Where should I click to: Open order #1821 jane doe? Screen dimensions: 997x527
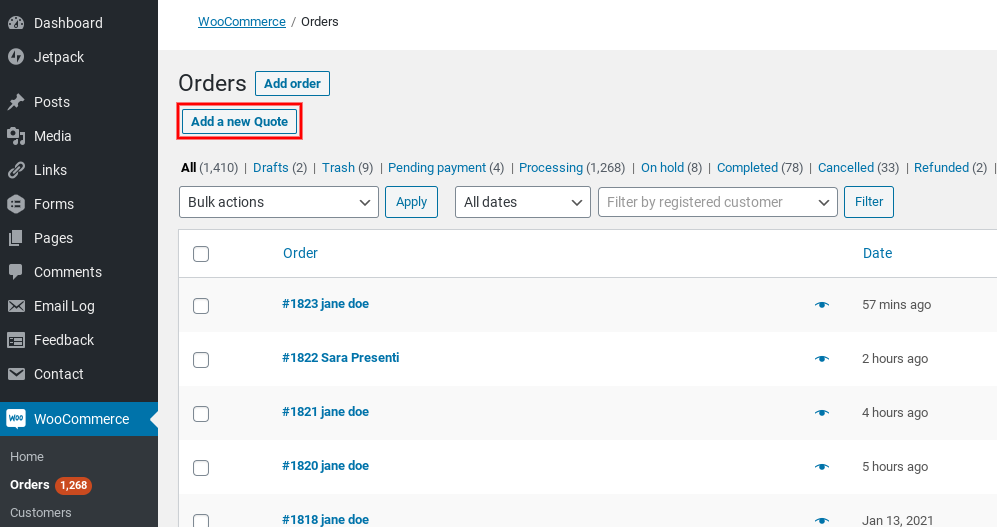[326, 412]
